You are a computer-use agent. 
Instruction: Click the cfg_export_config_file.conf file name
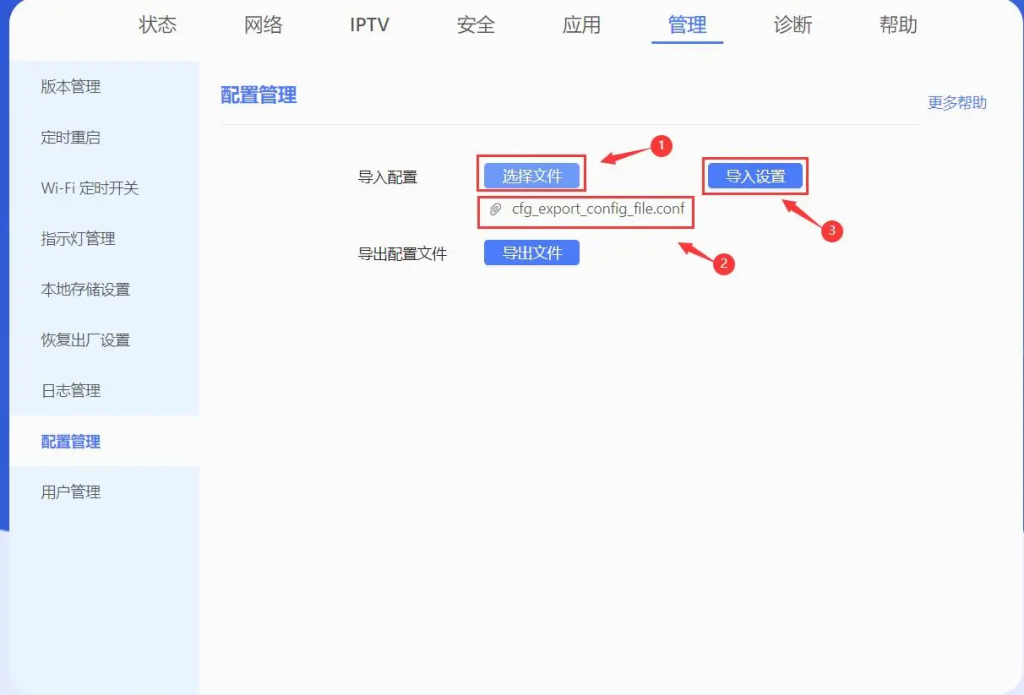(x=598, y=209)
